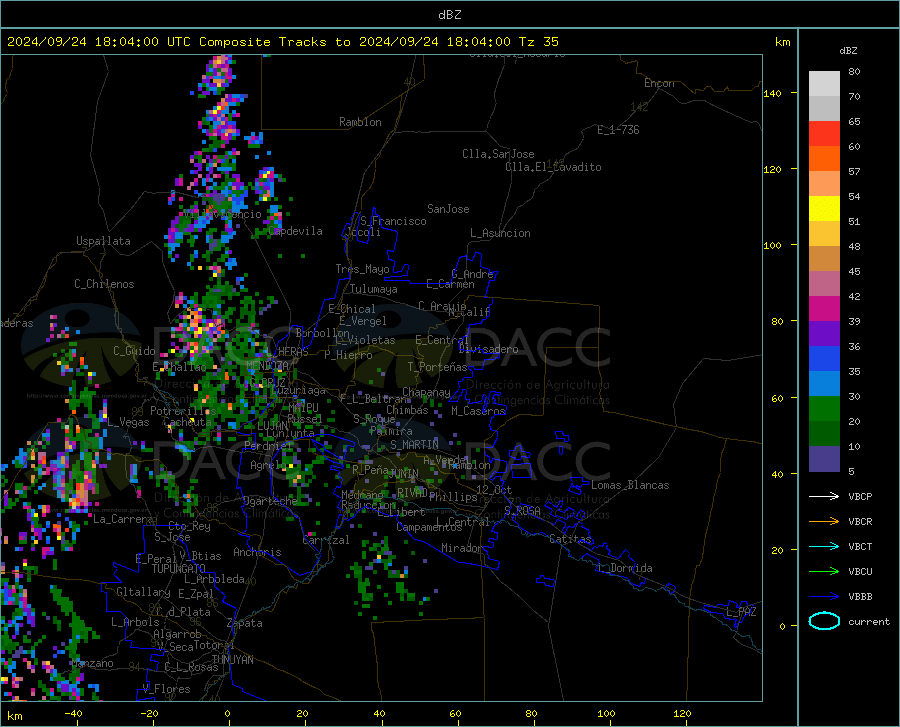Viewport: 900px width, 727px height.
Task: Click the Catitas label
Action: pyautogui.click(x=570, y=539)
